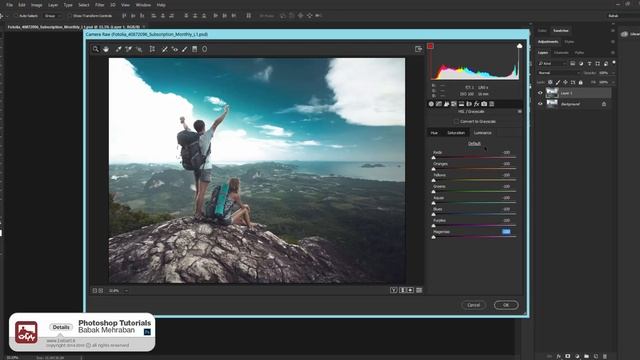The height and width of the screenshot is (360, 640).
Task: Open the Auto-Select Group dropdown
Action: [x=53, y=16]
